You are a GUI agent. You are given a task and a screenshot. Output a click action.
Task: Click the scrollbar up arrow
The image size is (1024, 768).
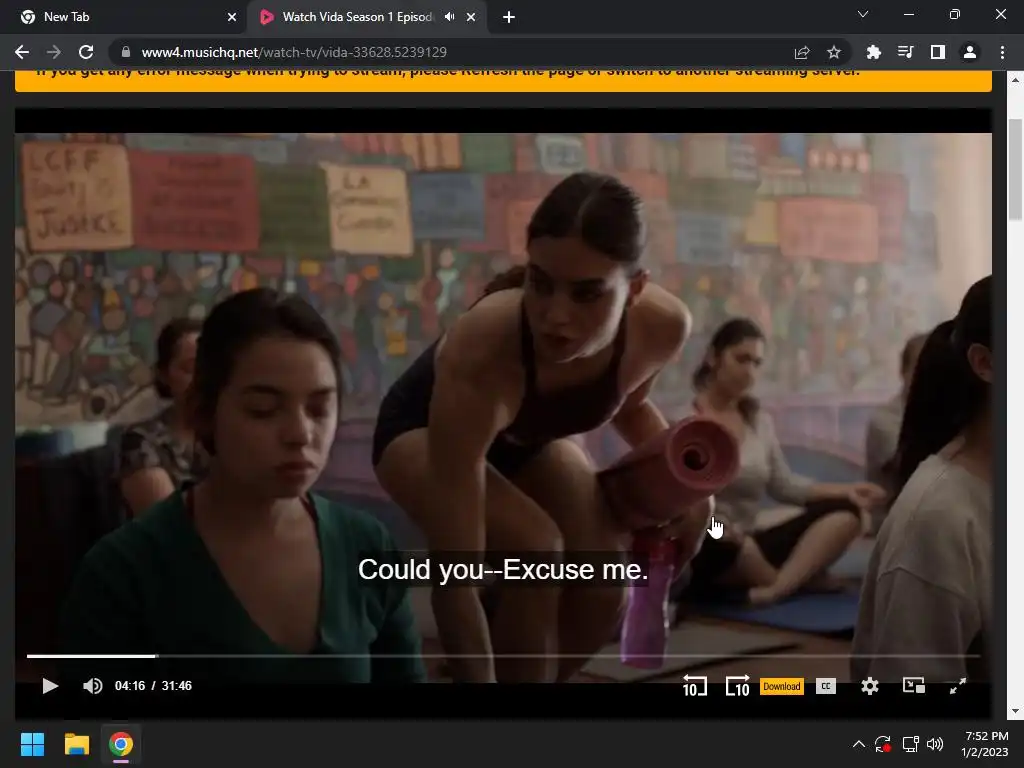coord(1016,80)
